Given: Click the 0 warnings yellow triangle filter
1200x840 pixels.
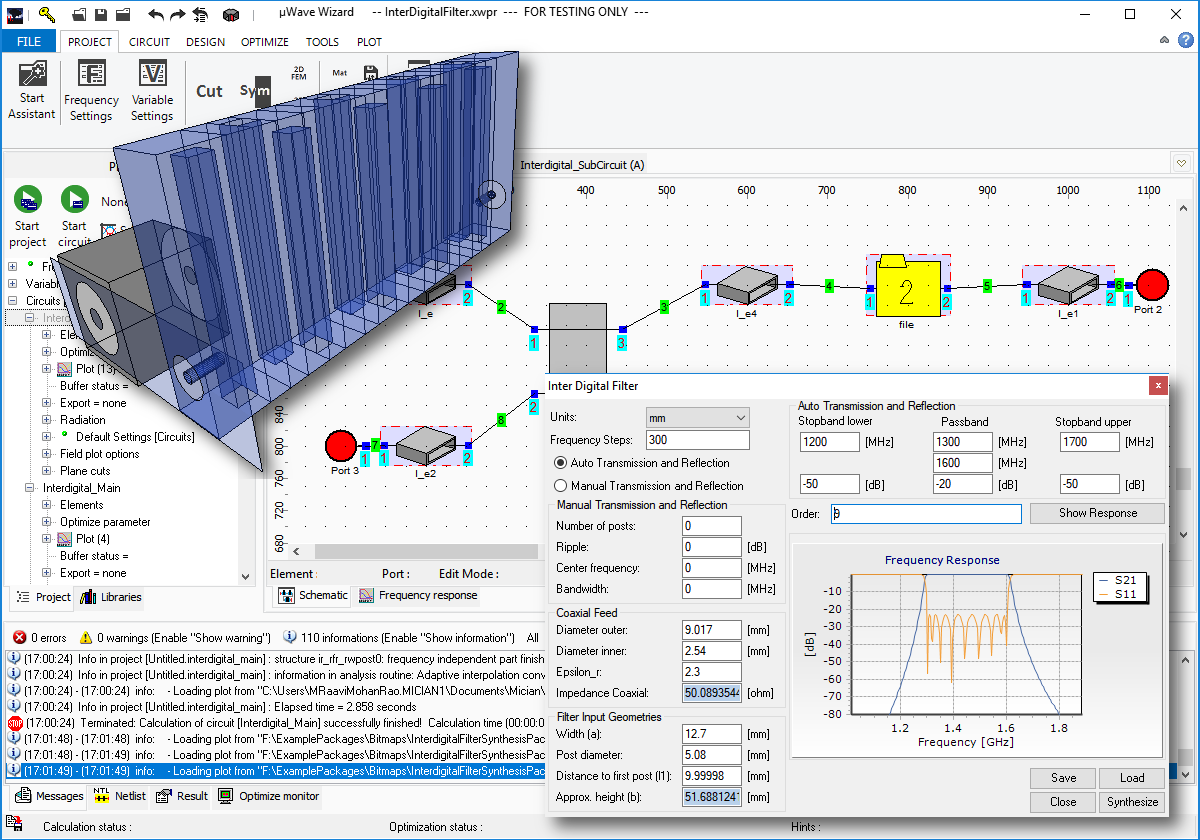Looking at the screenshot, I should click(87, 637).
